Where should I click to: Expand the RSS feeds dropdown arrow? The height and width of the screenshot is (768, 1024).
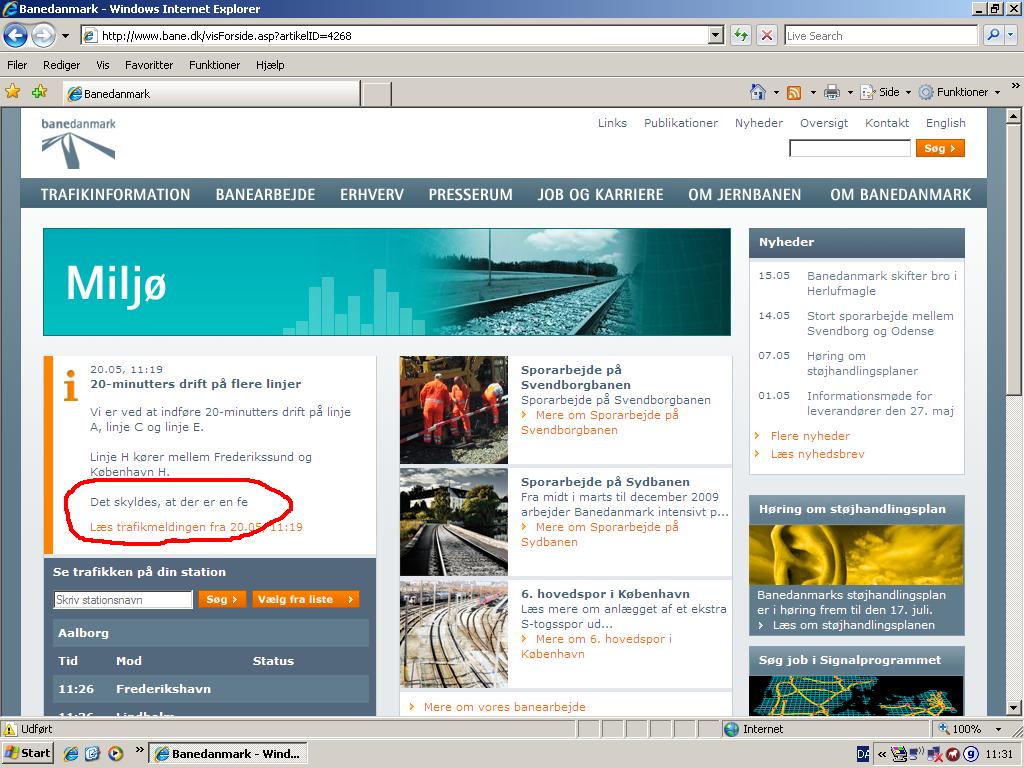pos(813,92)
